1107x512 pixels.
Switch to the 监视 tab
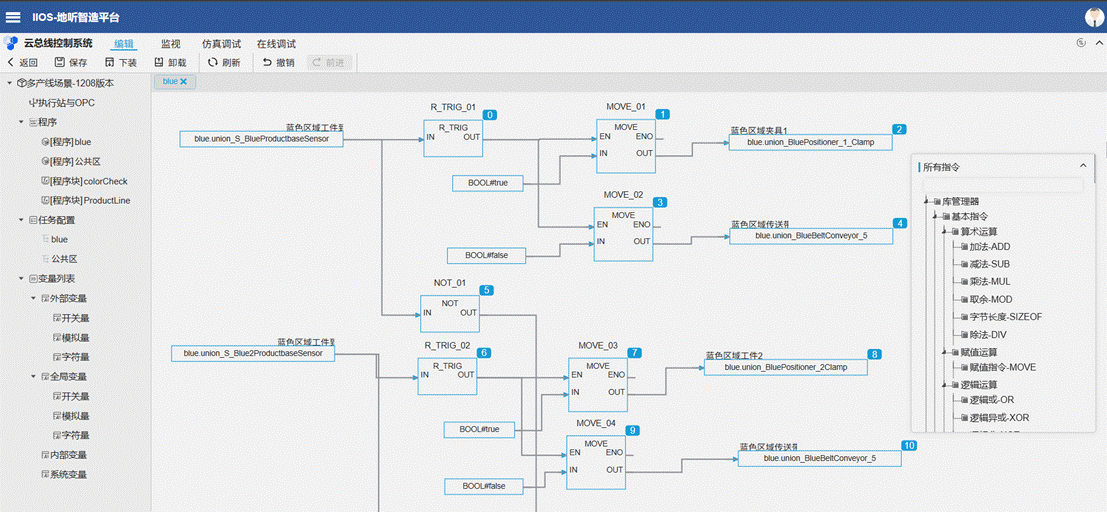click(170, 44)
